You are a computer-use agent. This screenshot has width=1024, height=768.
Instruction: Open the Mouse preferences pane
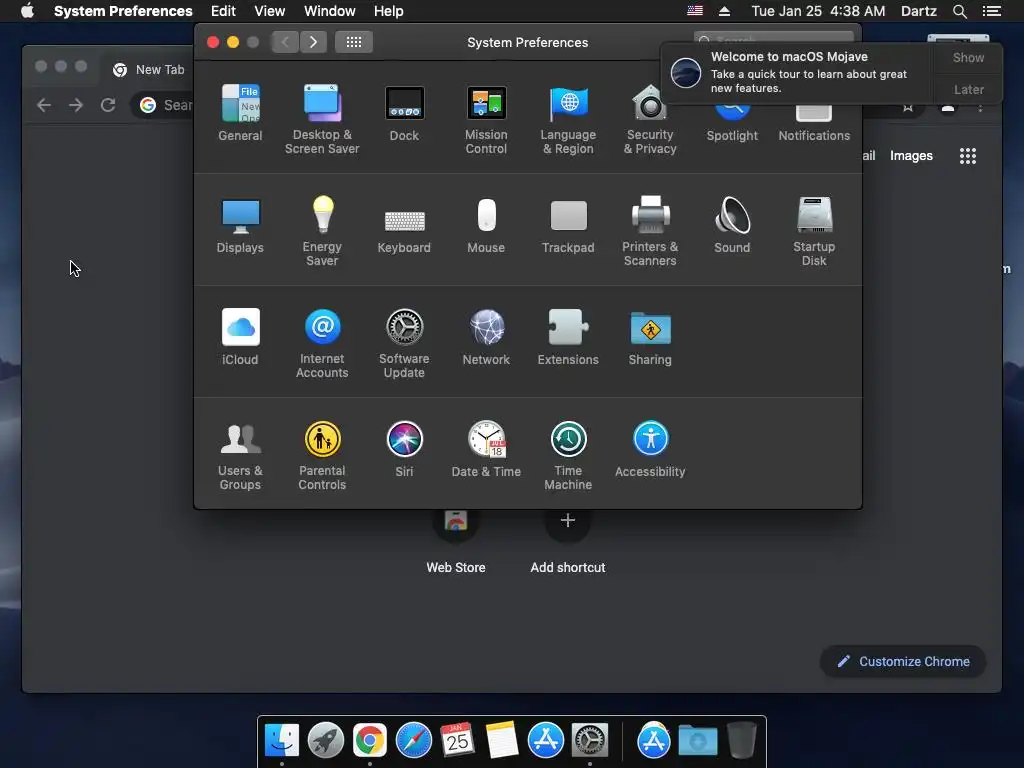pos(486,225)
